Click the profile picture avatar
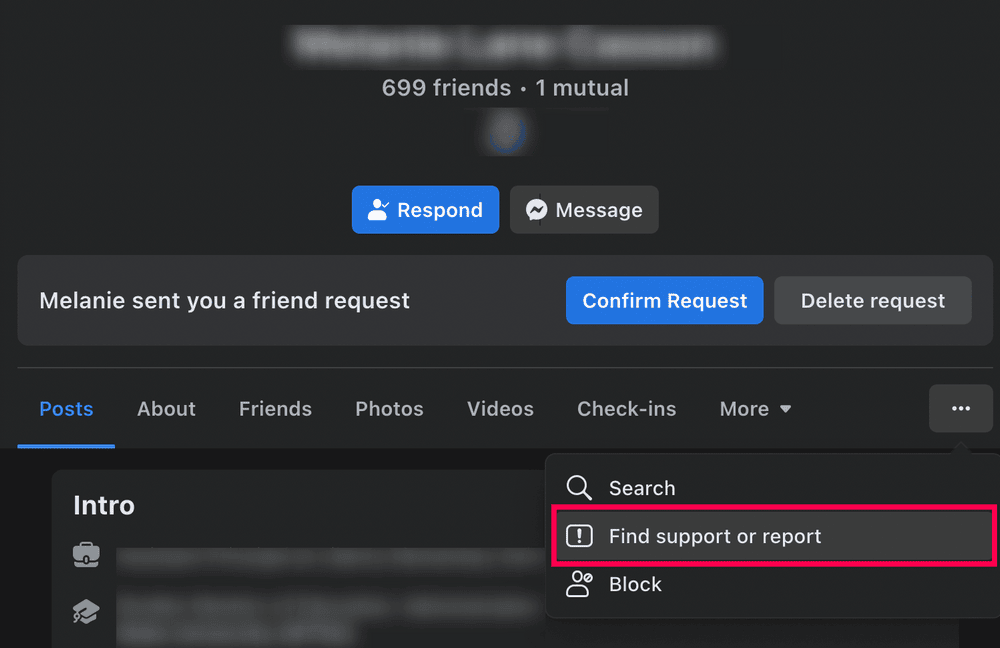Viewport: 1000px width, 648px height. click(506, 131)
